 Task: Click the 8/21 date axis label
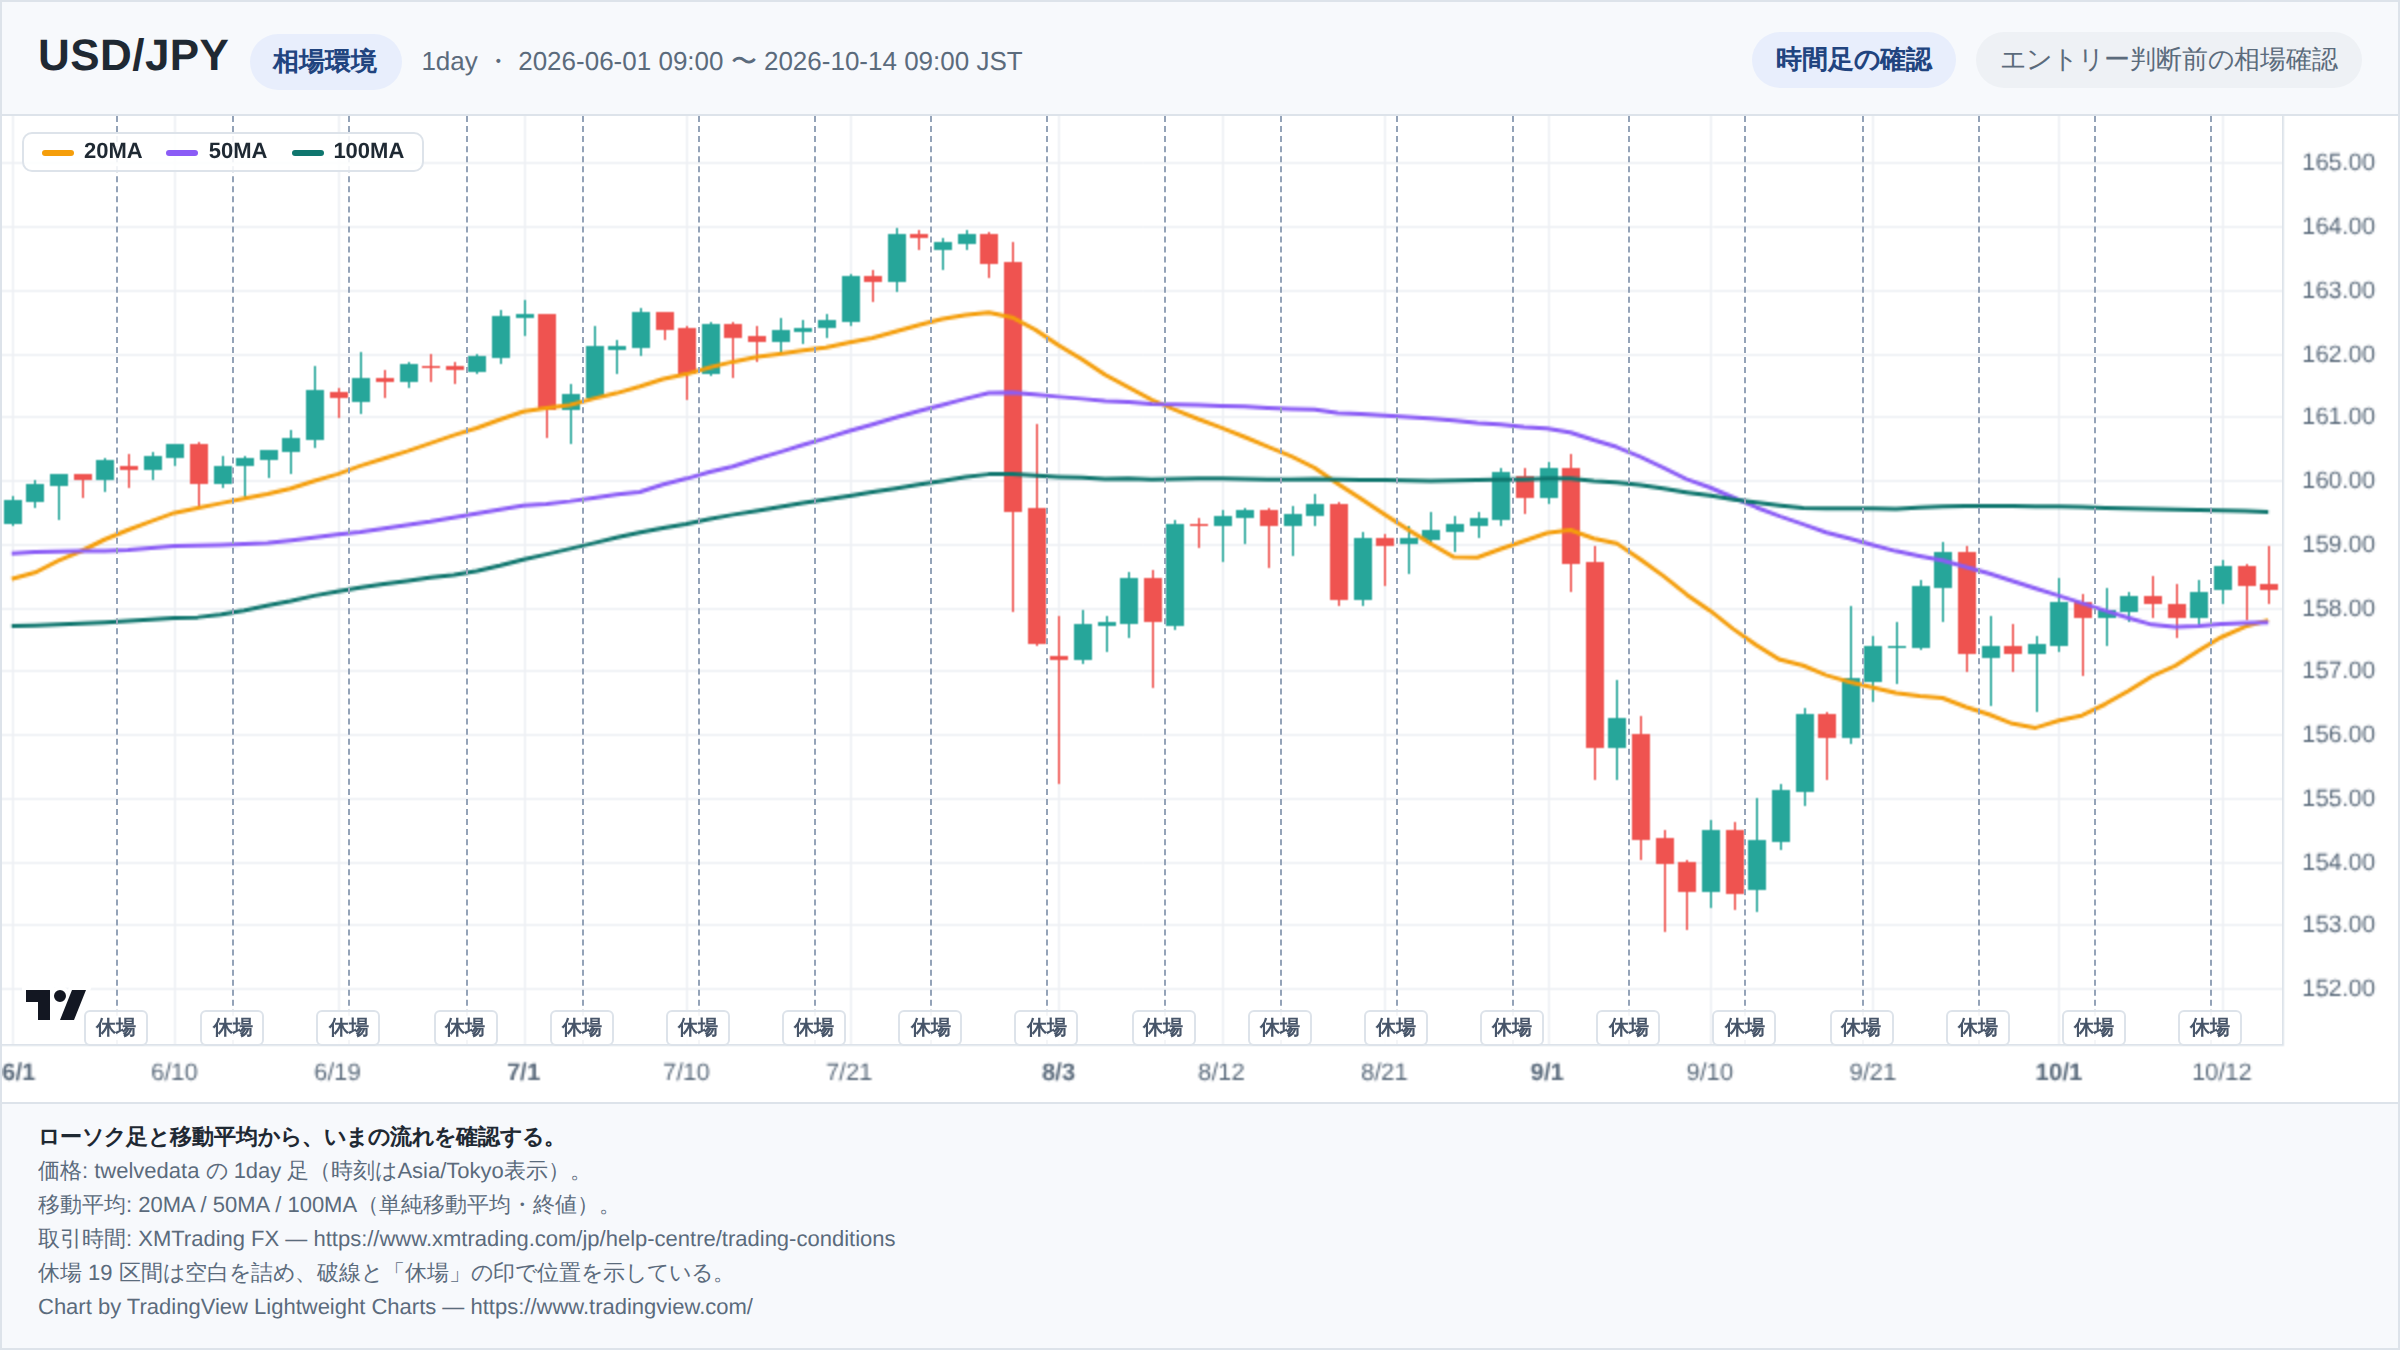click(x=1383, y=1072)
